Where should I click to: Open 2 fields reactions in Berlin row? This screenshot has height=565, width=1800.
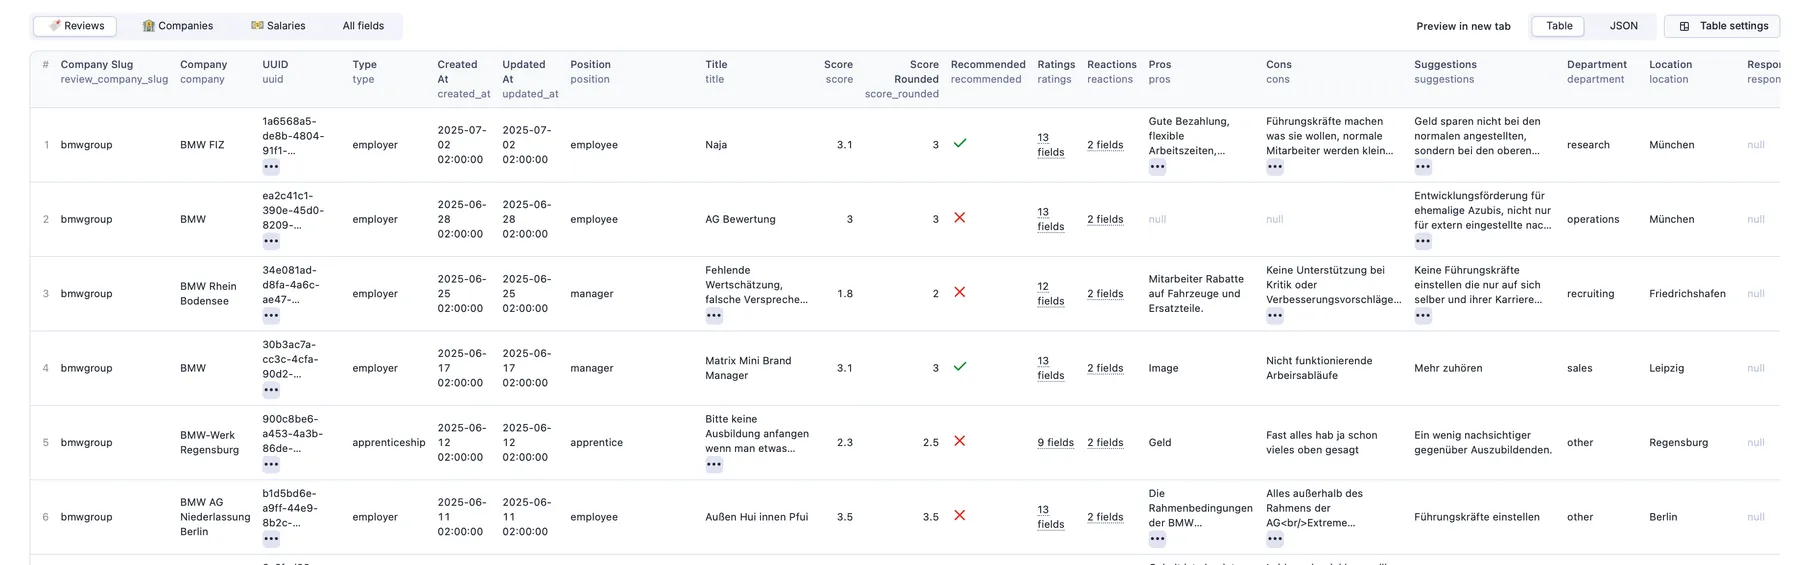(1105, 517)
